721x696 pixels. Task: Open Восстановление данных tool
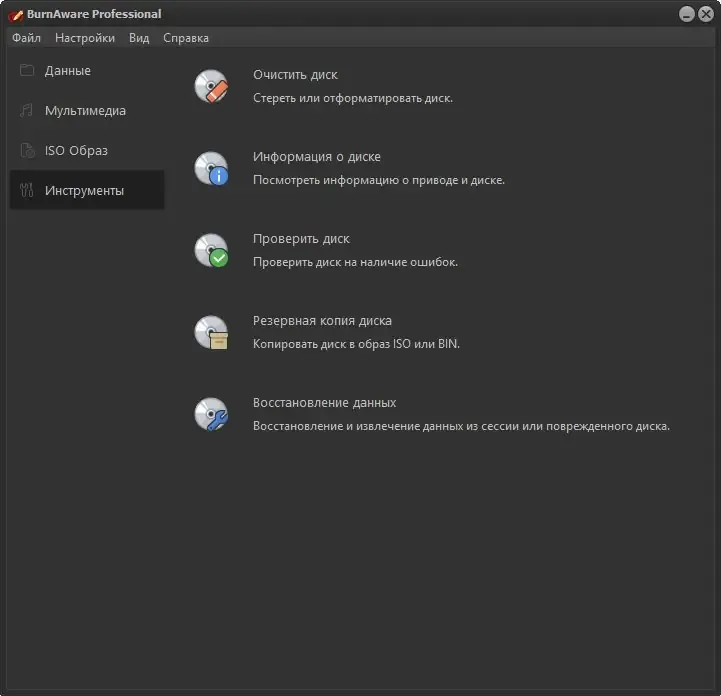click(x=325, y=402)
